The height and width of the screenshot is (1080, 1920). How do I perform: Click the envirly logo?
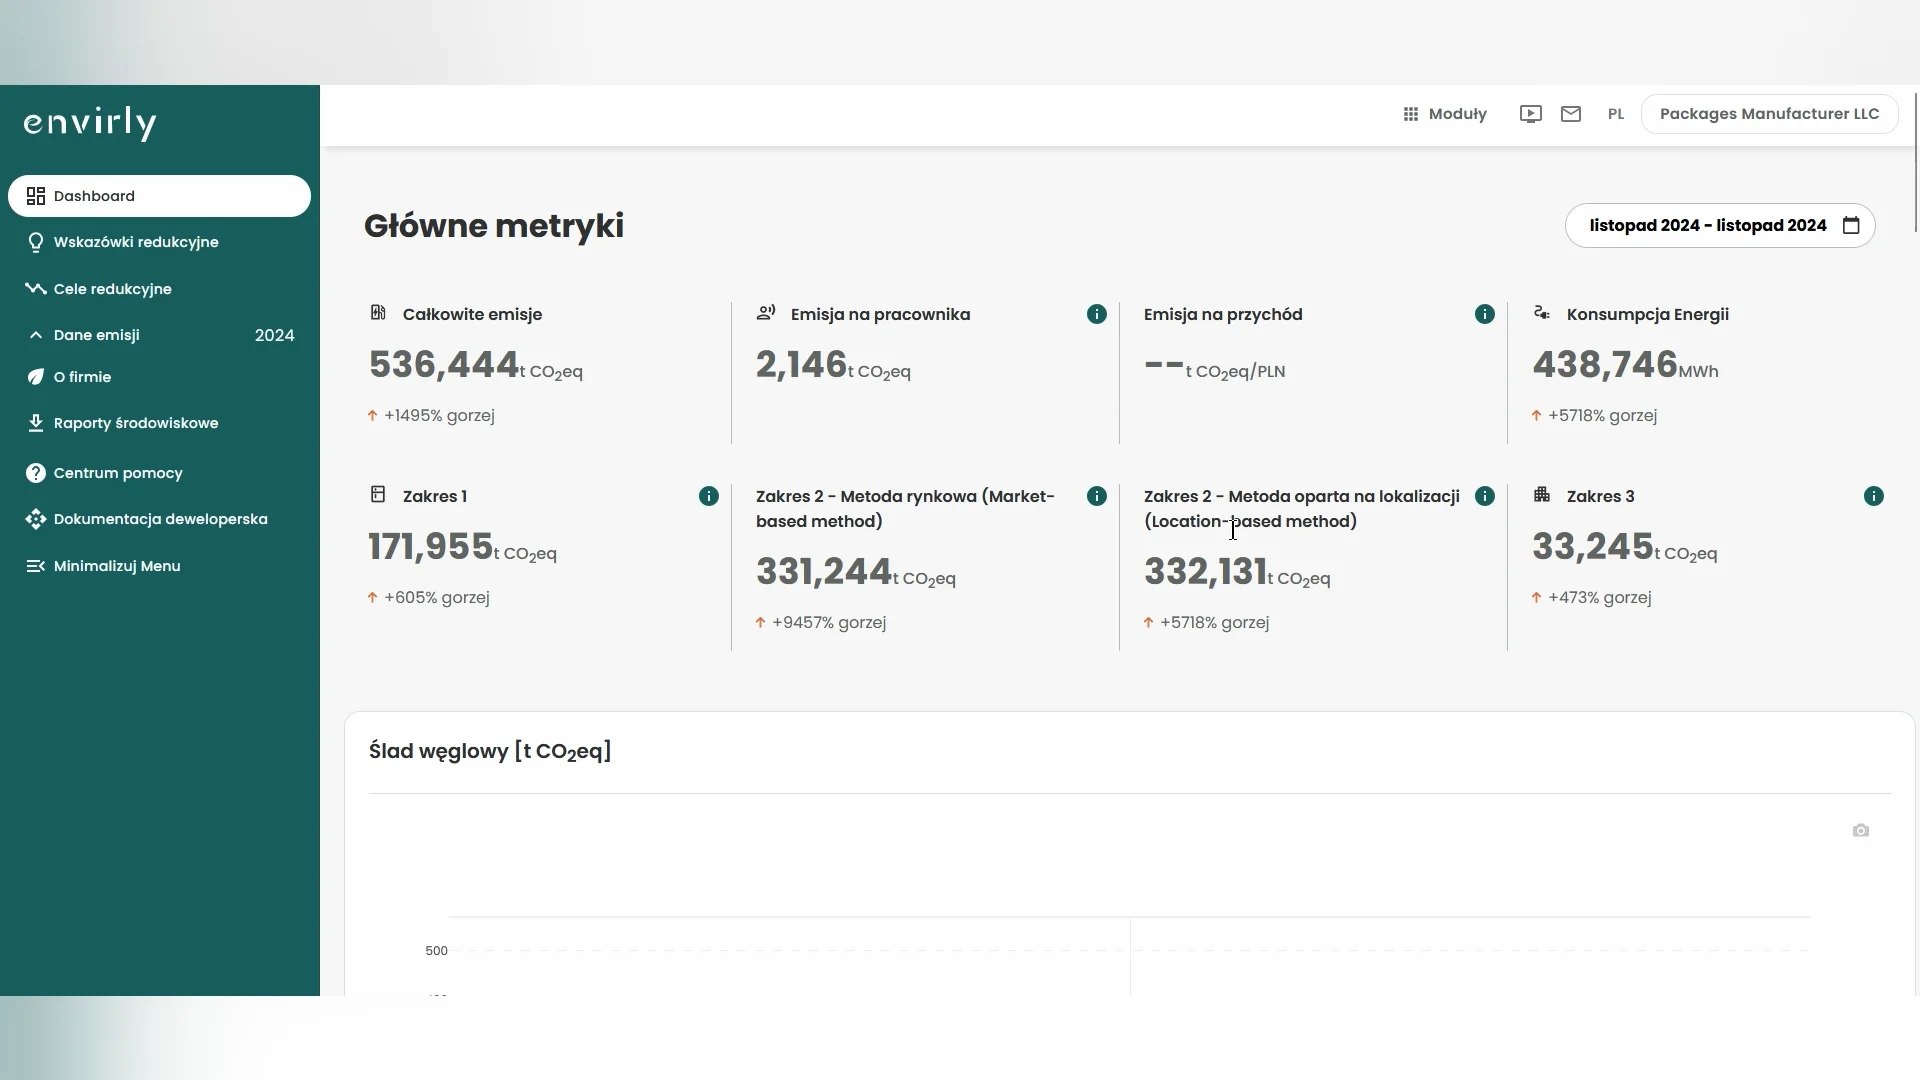click(90, 123)
